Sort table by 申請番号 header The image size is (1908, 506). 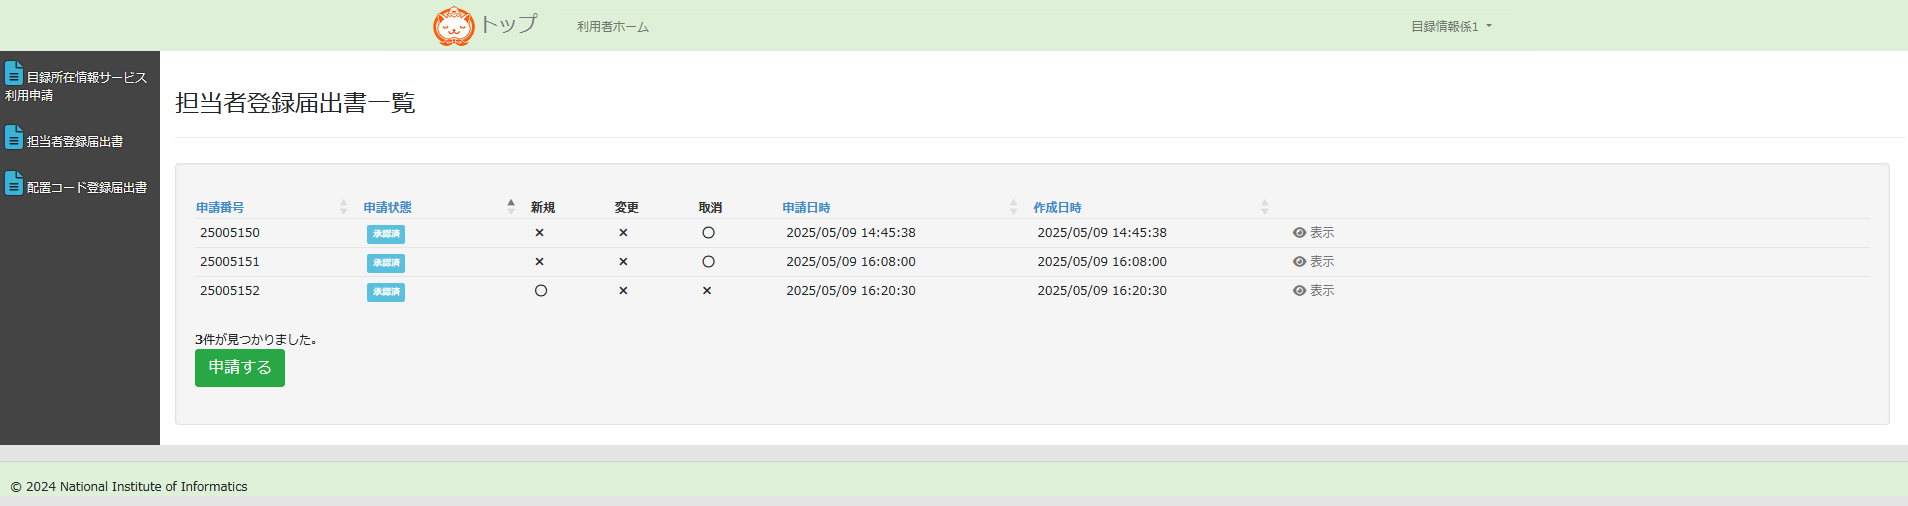click(x=220, y=207)
